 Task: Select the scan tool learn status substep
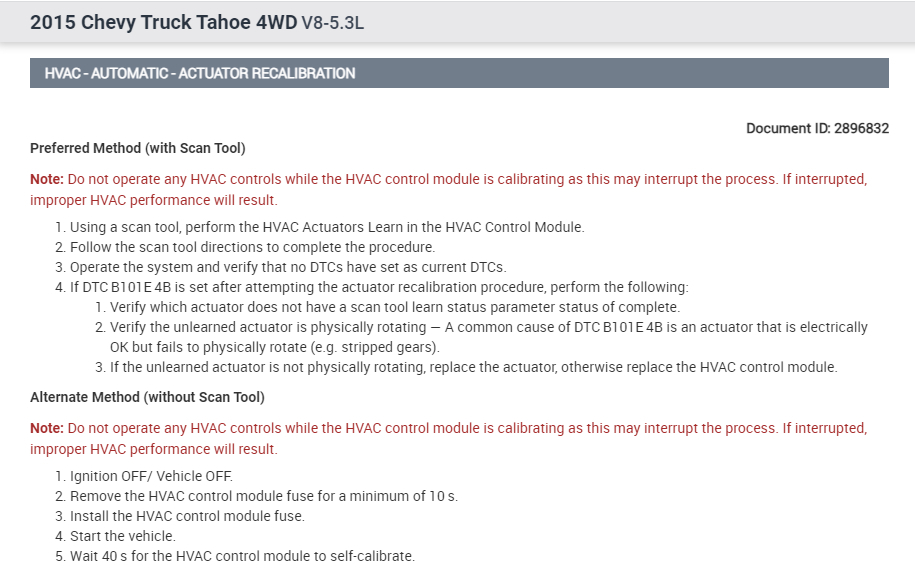394,307
